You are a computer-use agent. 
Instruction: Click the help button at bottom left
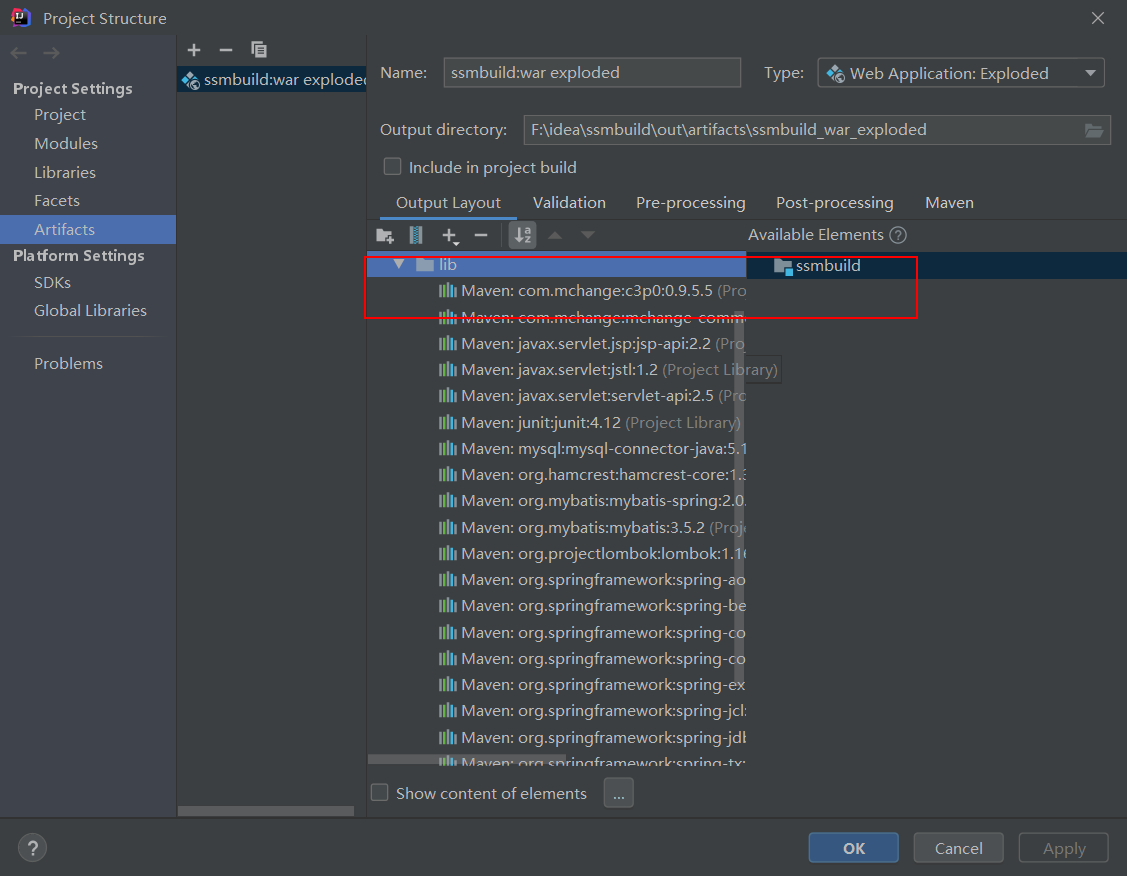pos(32,847)
